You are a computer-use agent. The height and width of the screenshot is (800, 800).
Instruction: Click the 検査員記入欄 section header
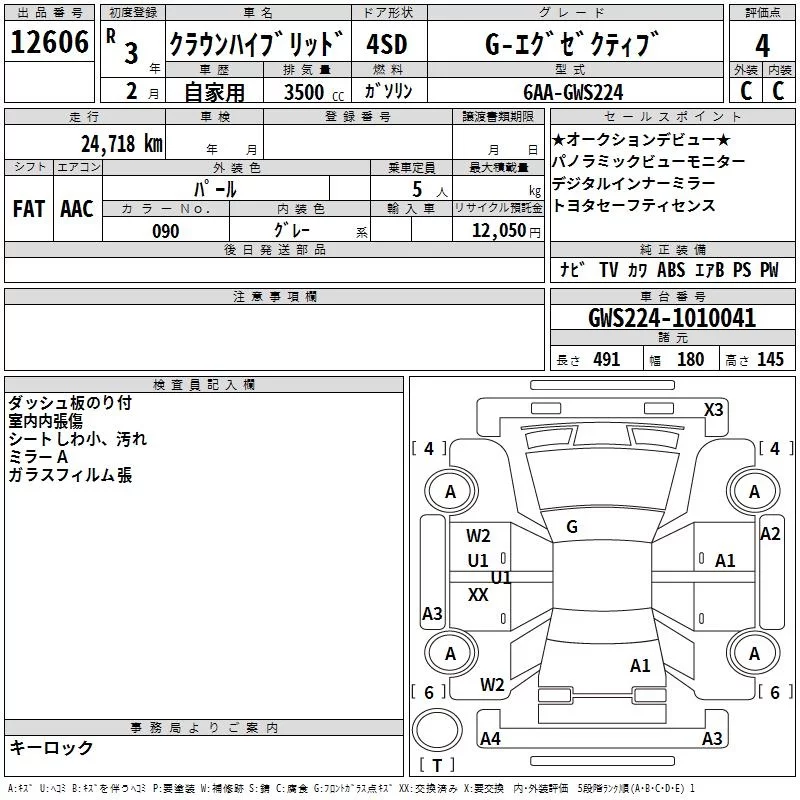204,384
